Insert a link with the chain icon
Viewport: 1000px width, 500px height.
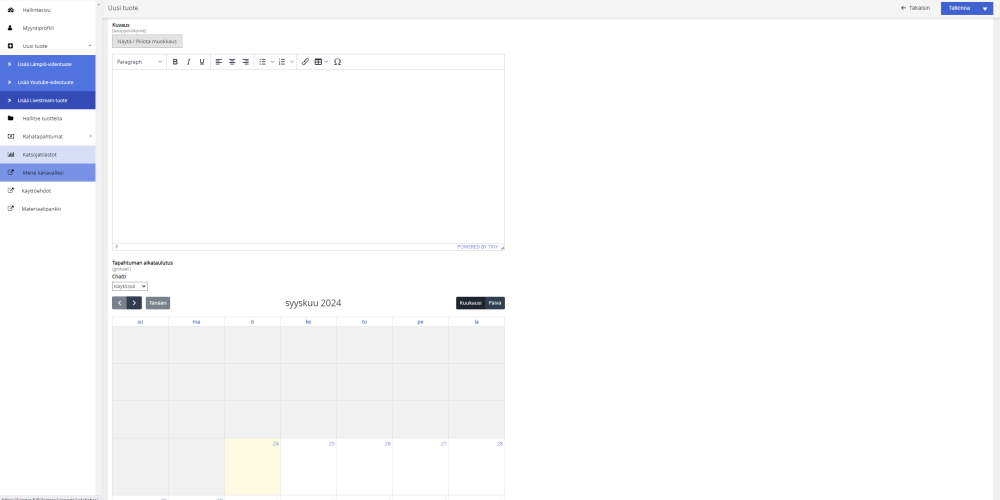pos(305,62)
